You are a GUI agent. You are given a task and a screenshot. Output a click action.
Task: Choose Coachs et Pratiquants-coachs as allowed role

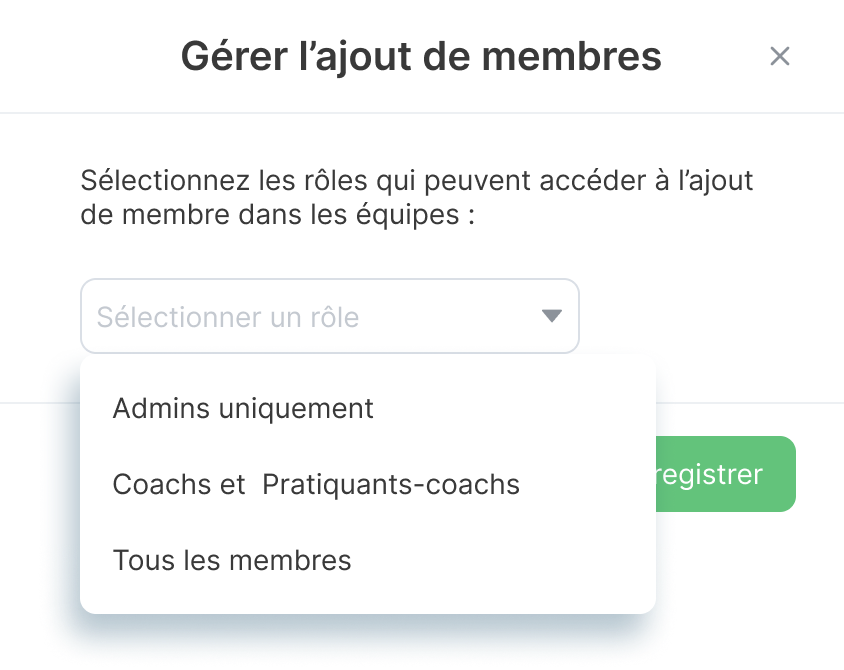(x=317, y=484)
